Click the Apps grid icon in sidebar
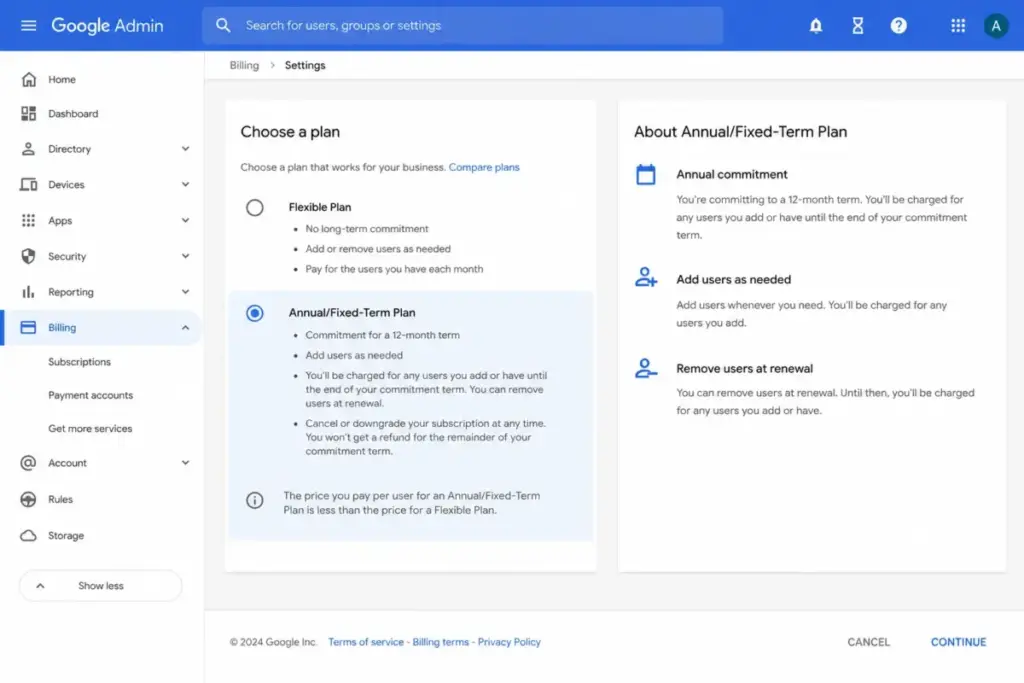Image resolution: width=1024 pixels, height=683 pixels. (x=28, y=221)
